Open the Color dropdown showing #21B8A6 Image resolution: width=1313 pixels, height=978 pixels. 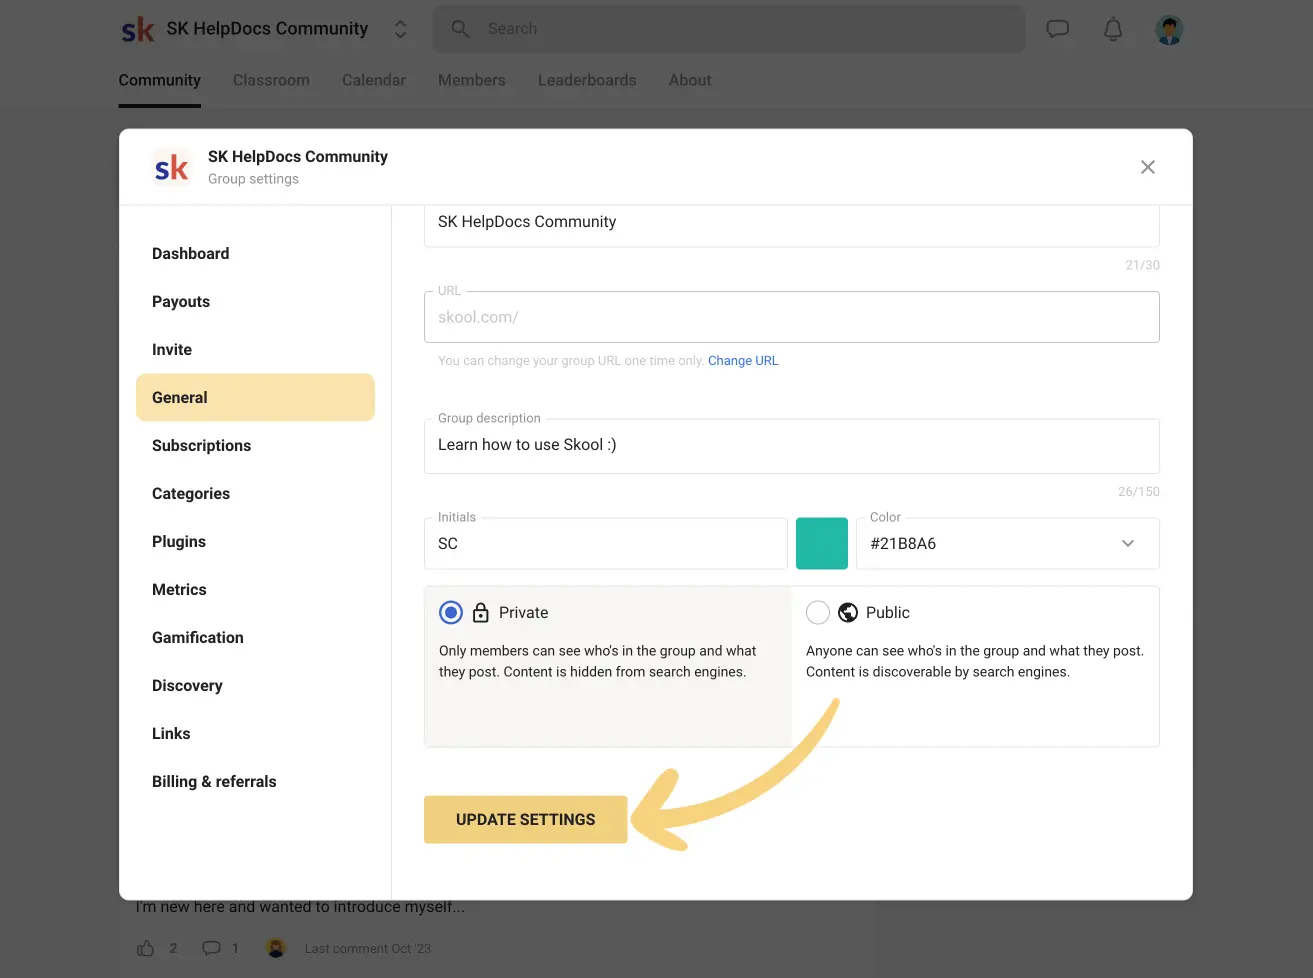coord(1008,543)
